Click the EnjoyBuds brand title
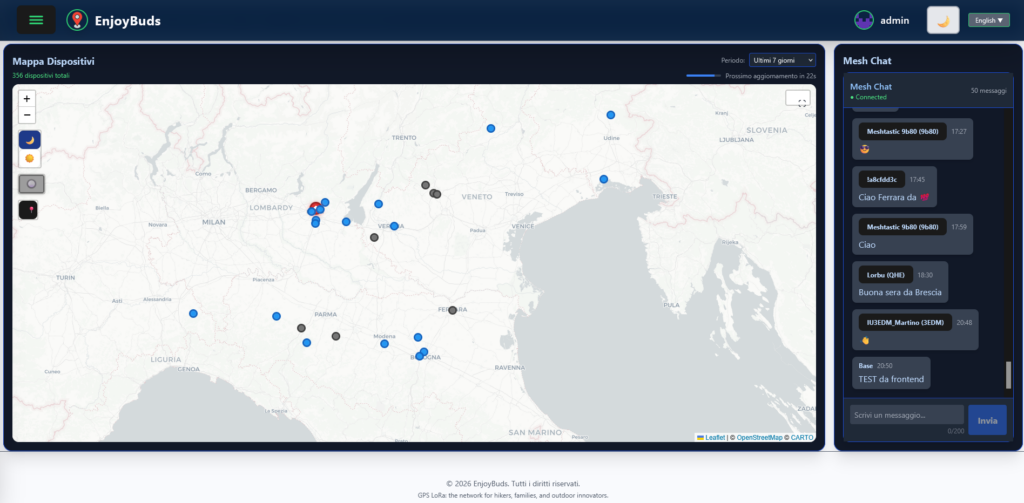This screenshot has height=503, width=1024. pyautogui.click(x=127, y=20)
